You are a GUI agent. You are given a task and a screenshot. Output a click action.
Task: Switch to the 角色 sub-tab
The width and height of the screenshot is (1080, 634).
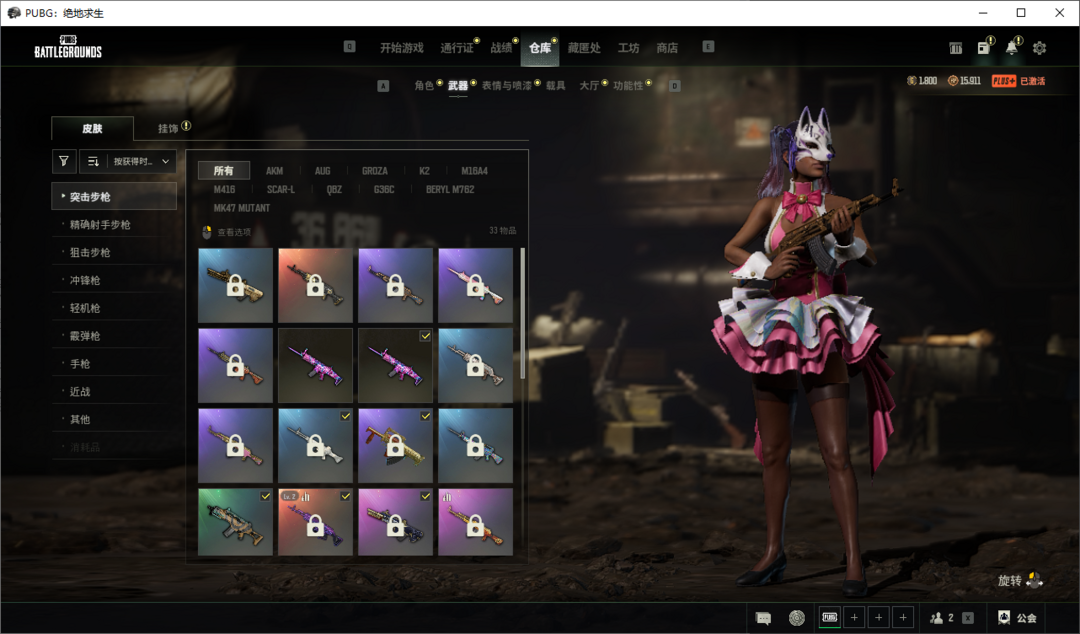click(424, 85)
